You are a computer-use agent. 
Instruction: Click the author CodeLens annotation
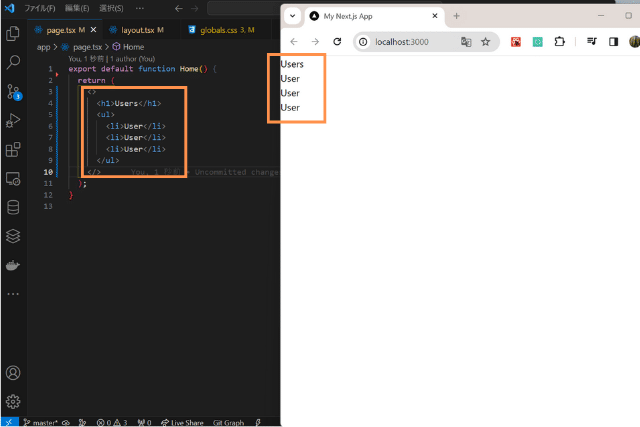[x=111, y=59]
